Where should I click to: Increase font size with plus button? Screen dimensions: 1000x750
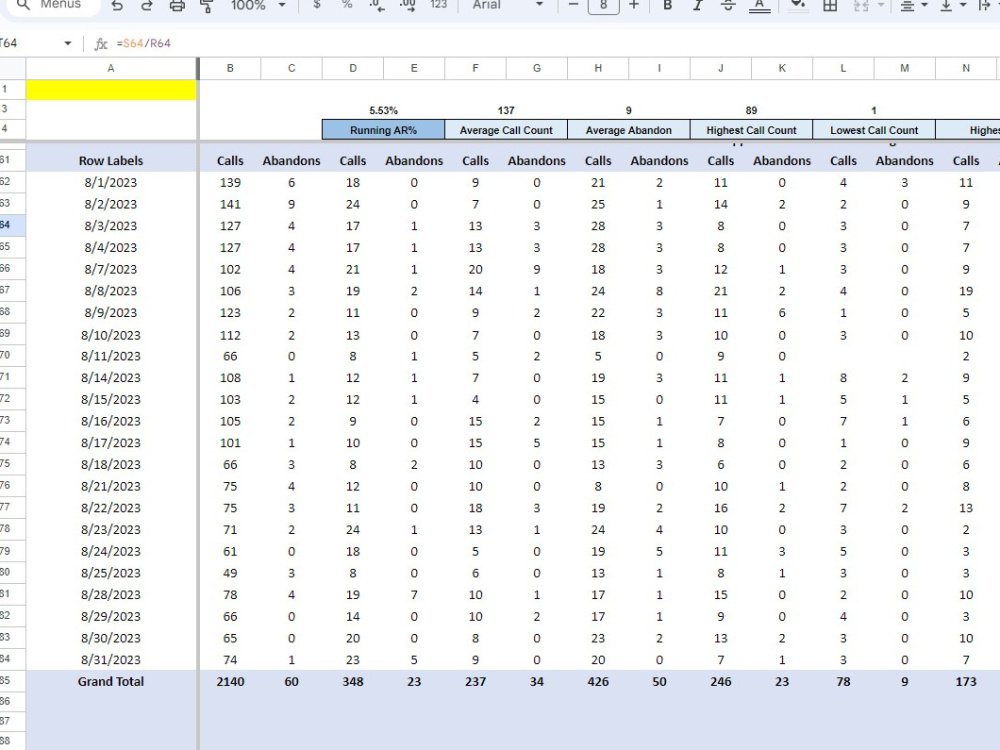633,5
